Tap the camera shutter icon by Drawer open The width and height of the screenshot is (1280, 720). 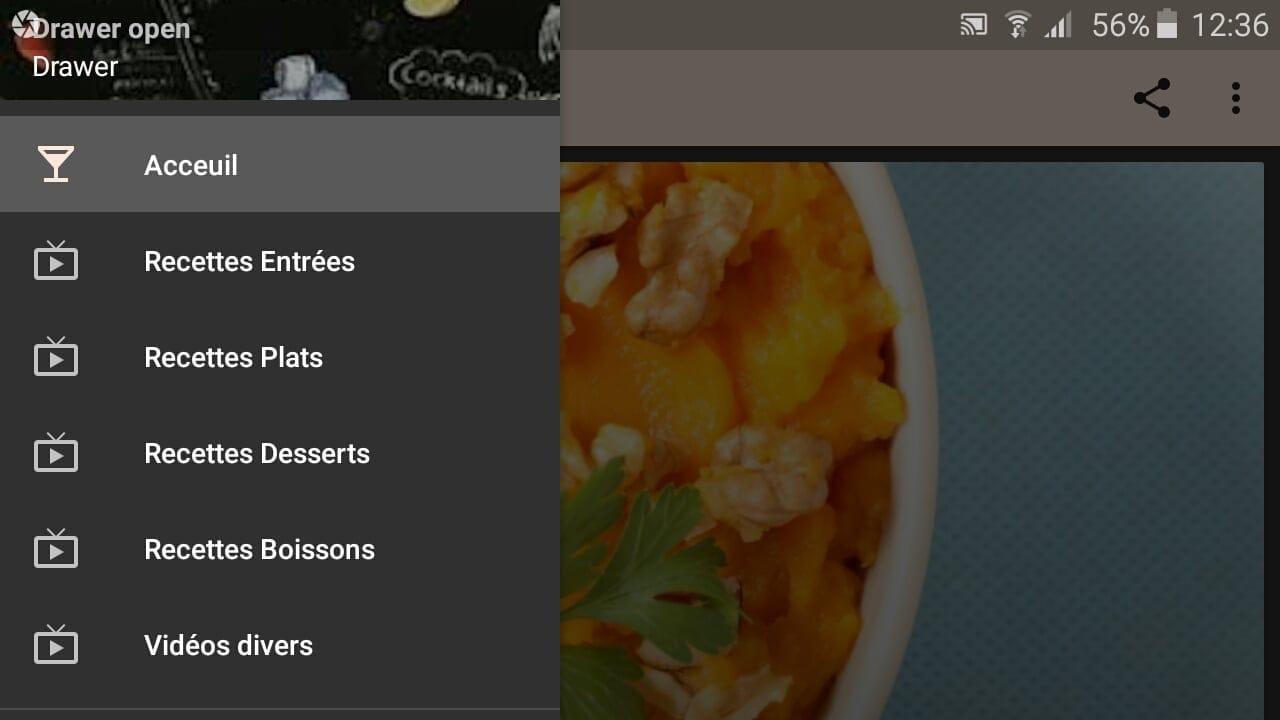point(24,23)
